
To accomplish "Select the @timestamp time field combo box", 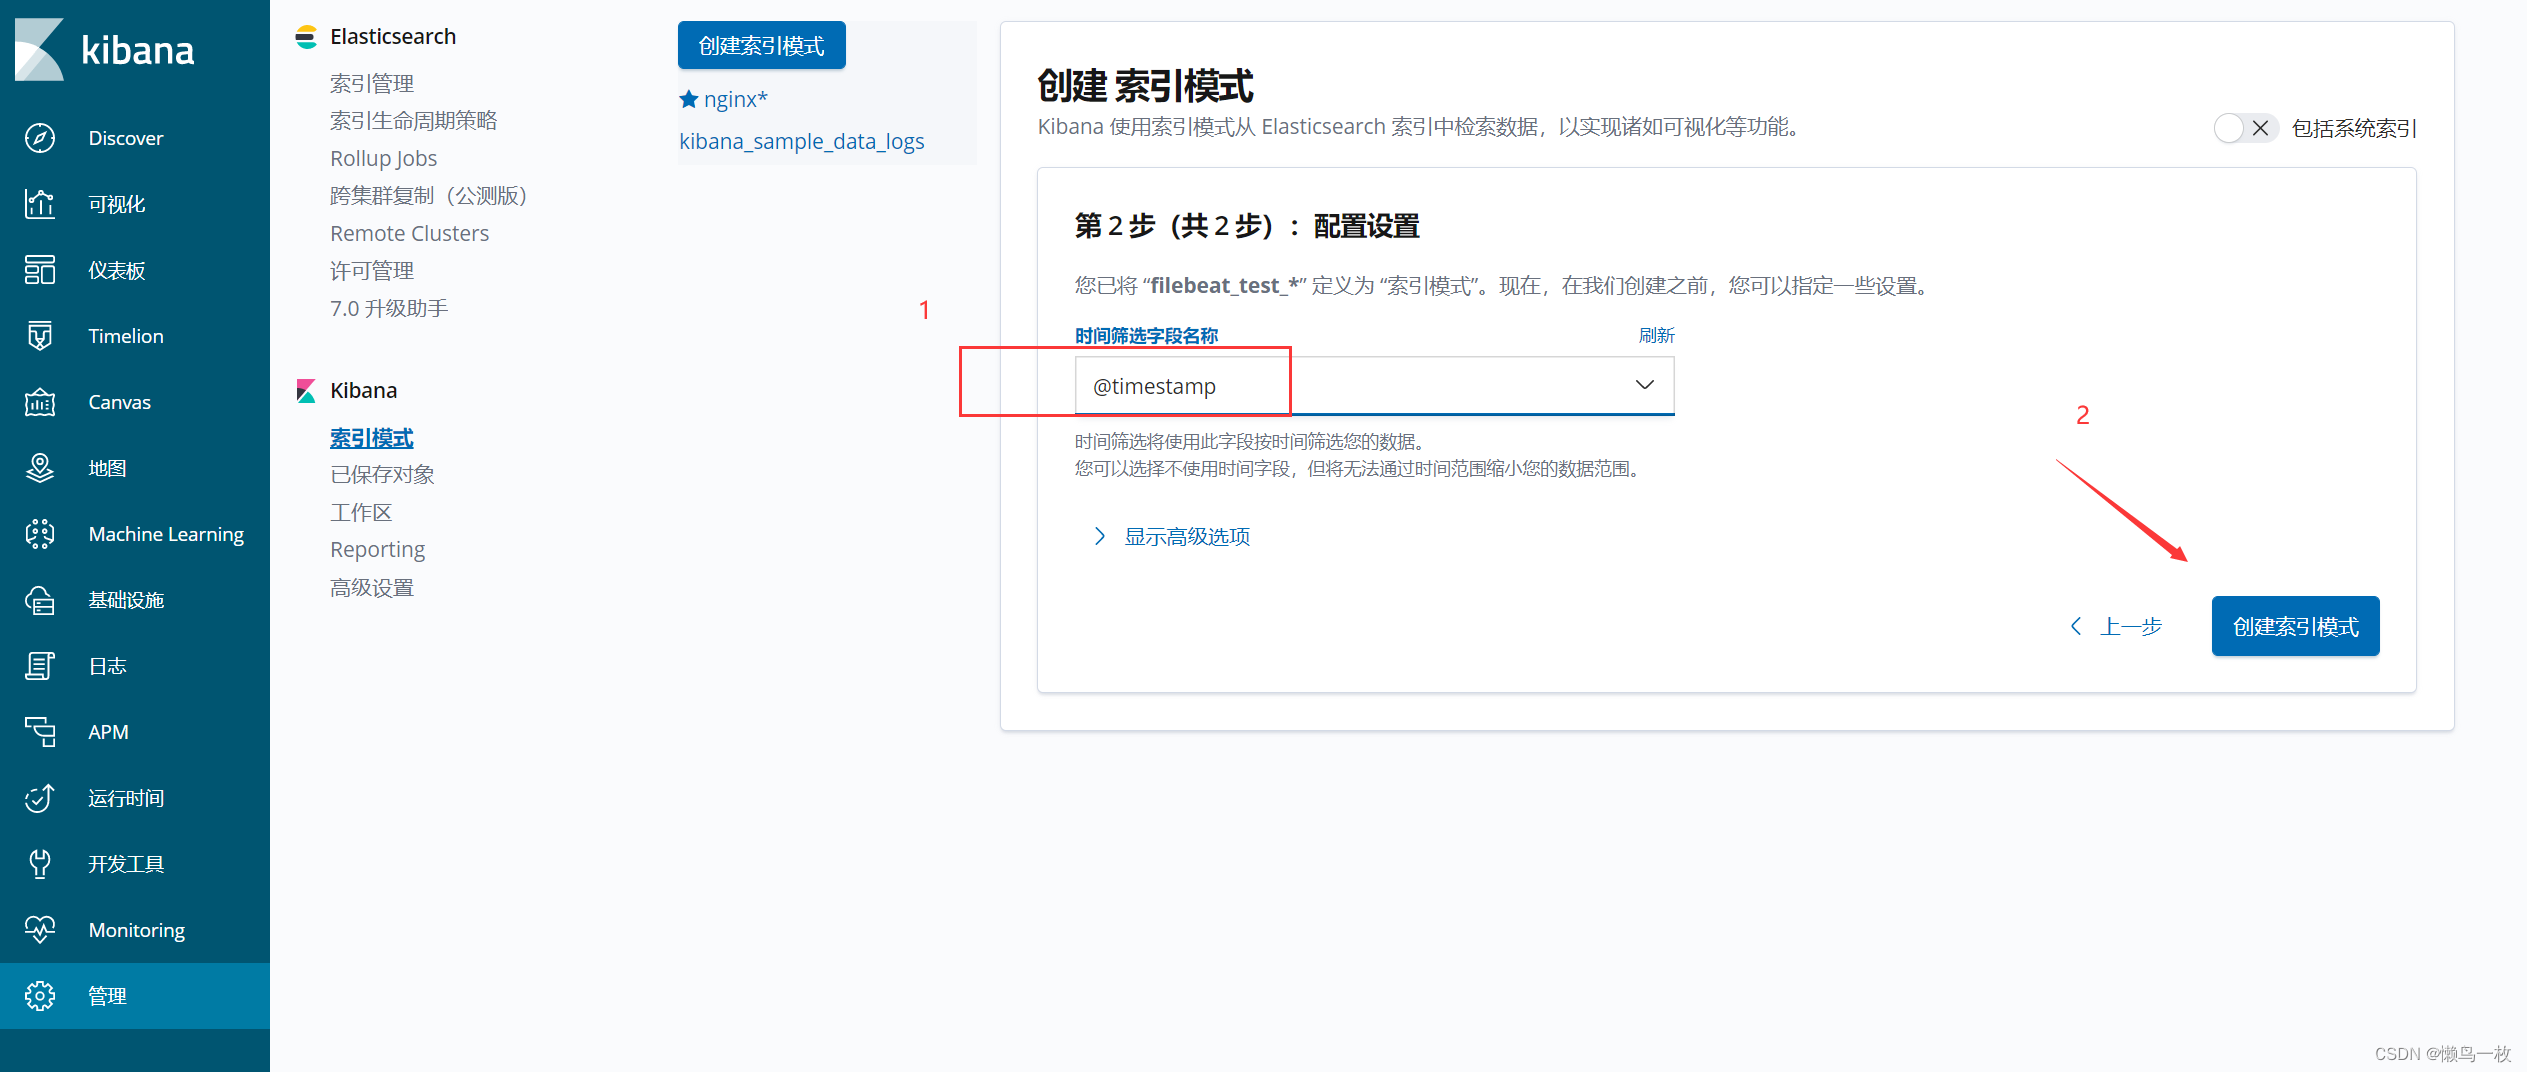I will point(1374,386).
